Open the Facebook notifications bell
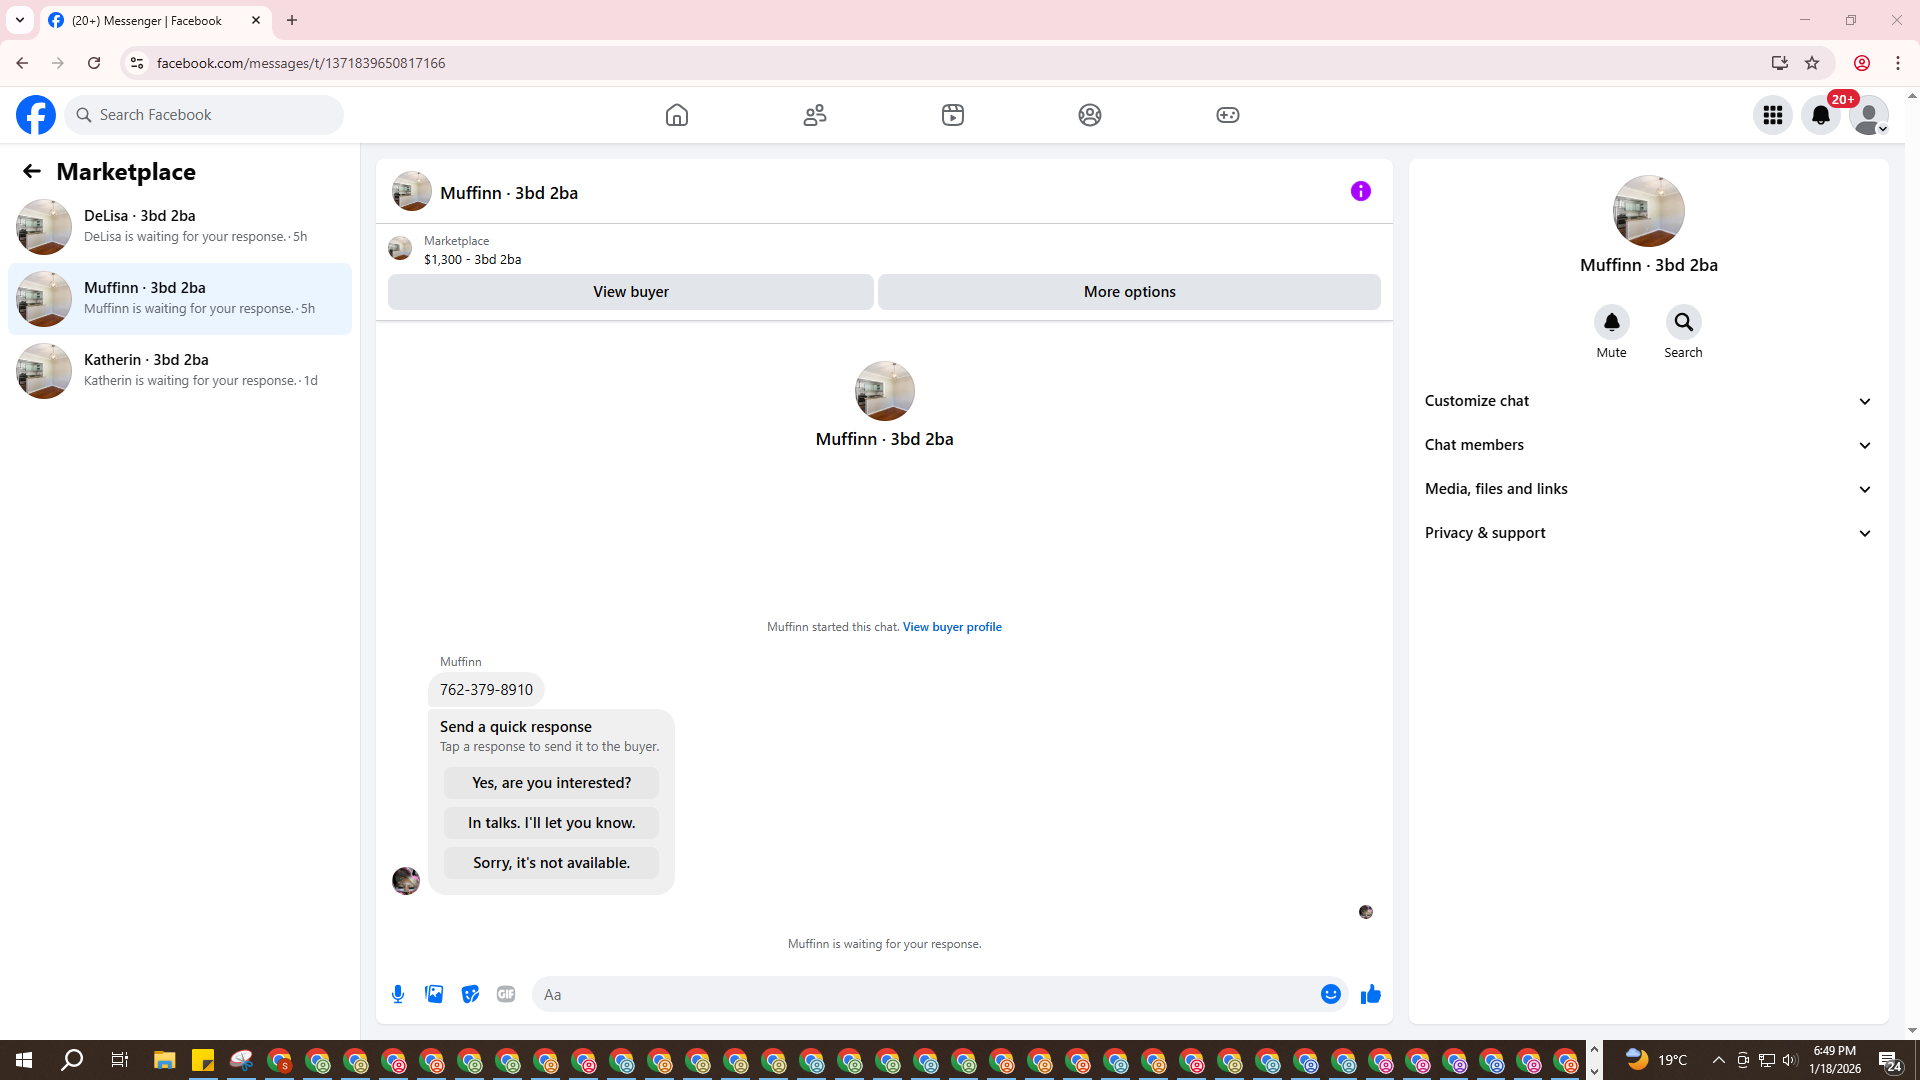The image size is (1920, 1080). tap(1821, 115)
